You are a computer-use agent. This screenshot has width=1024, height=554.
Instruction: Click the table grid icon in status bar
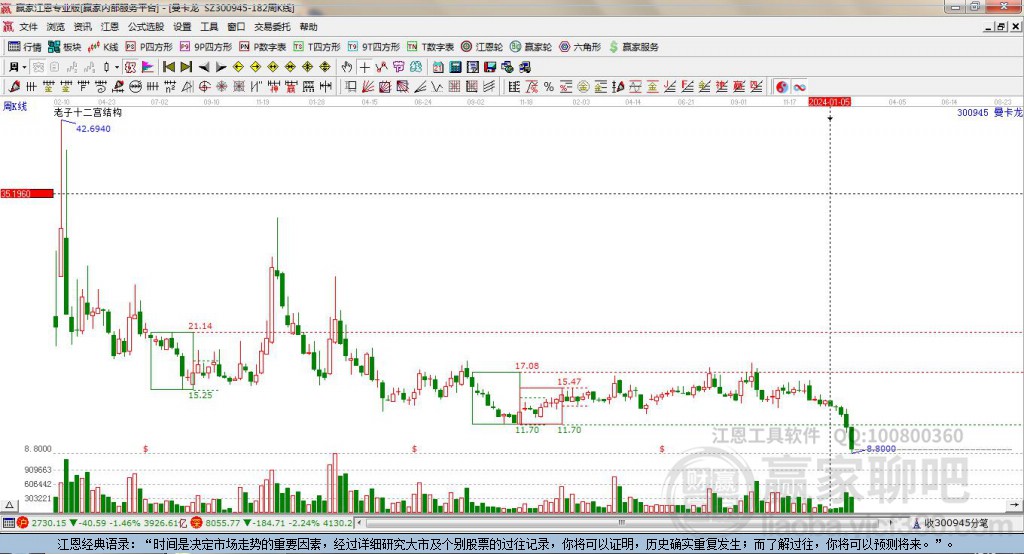click(x=8, y=523)
